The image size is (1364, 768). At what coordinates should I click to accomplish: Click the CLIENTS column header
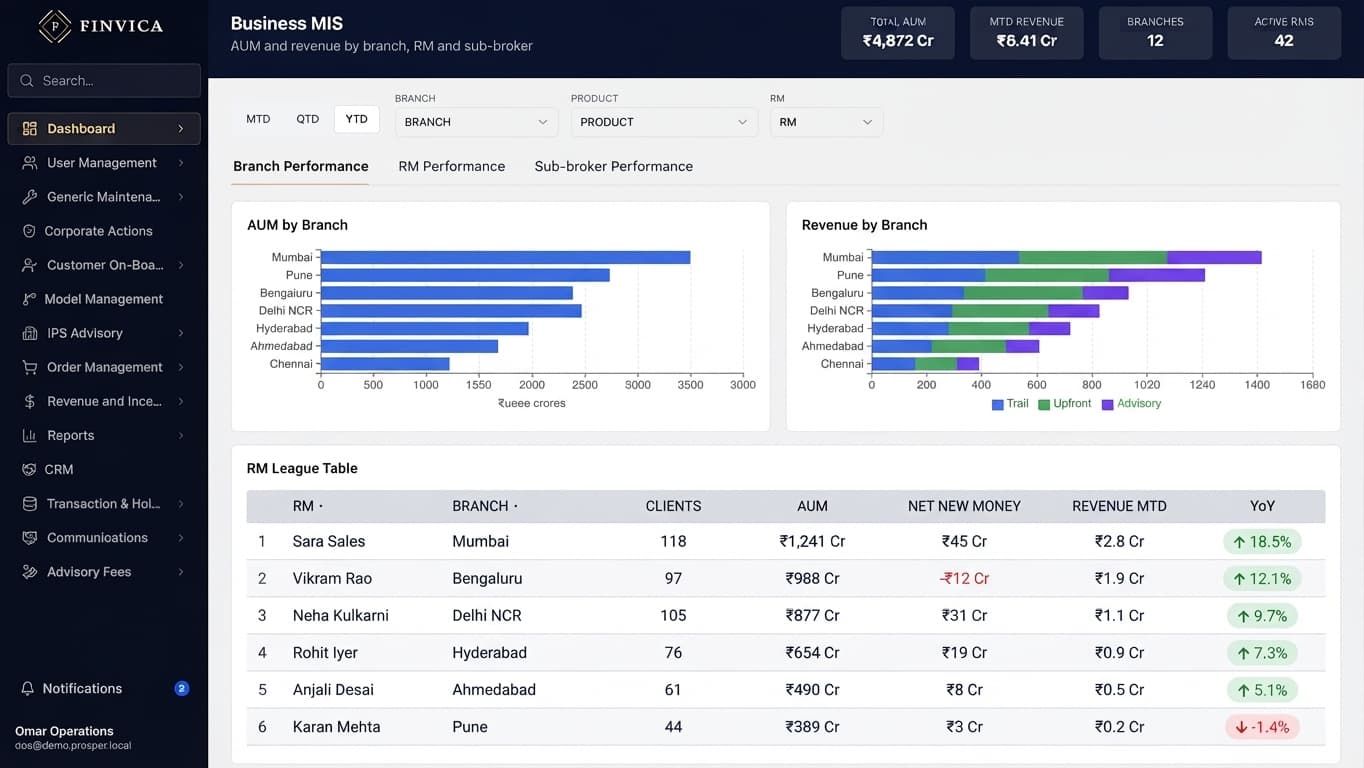tap(673, 506)
